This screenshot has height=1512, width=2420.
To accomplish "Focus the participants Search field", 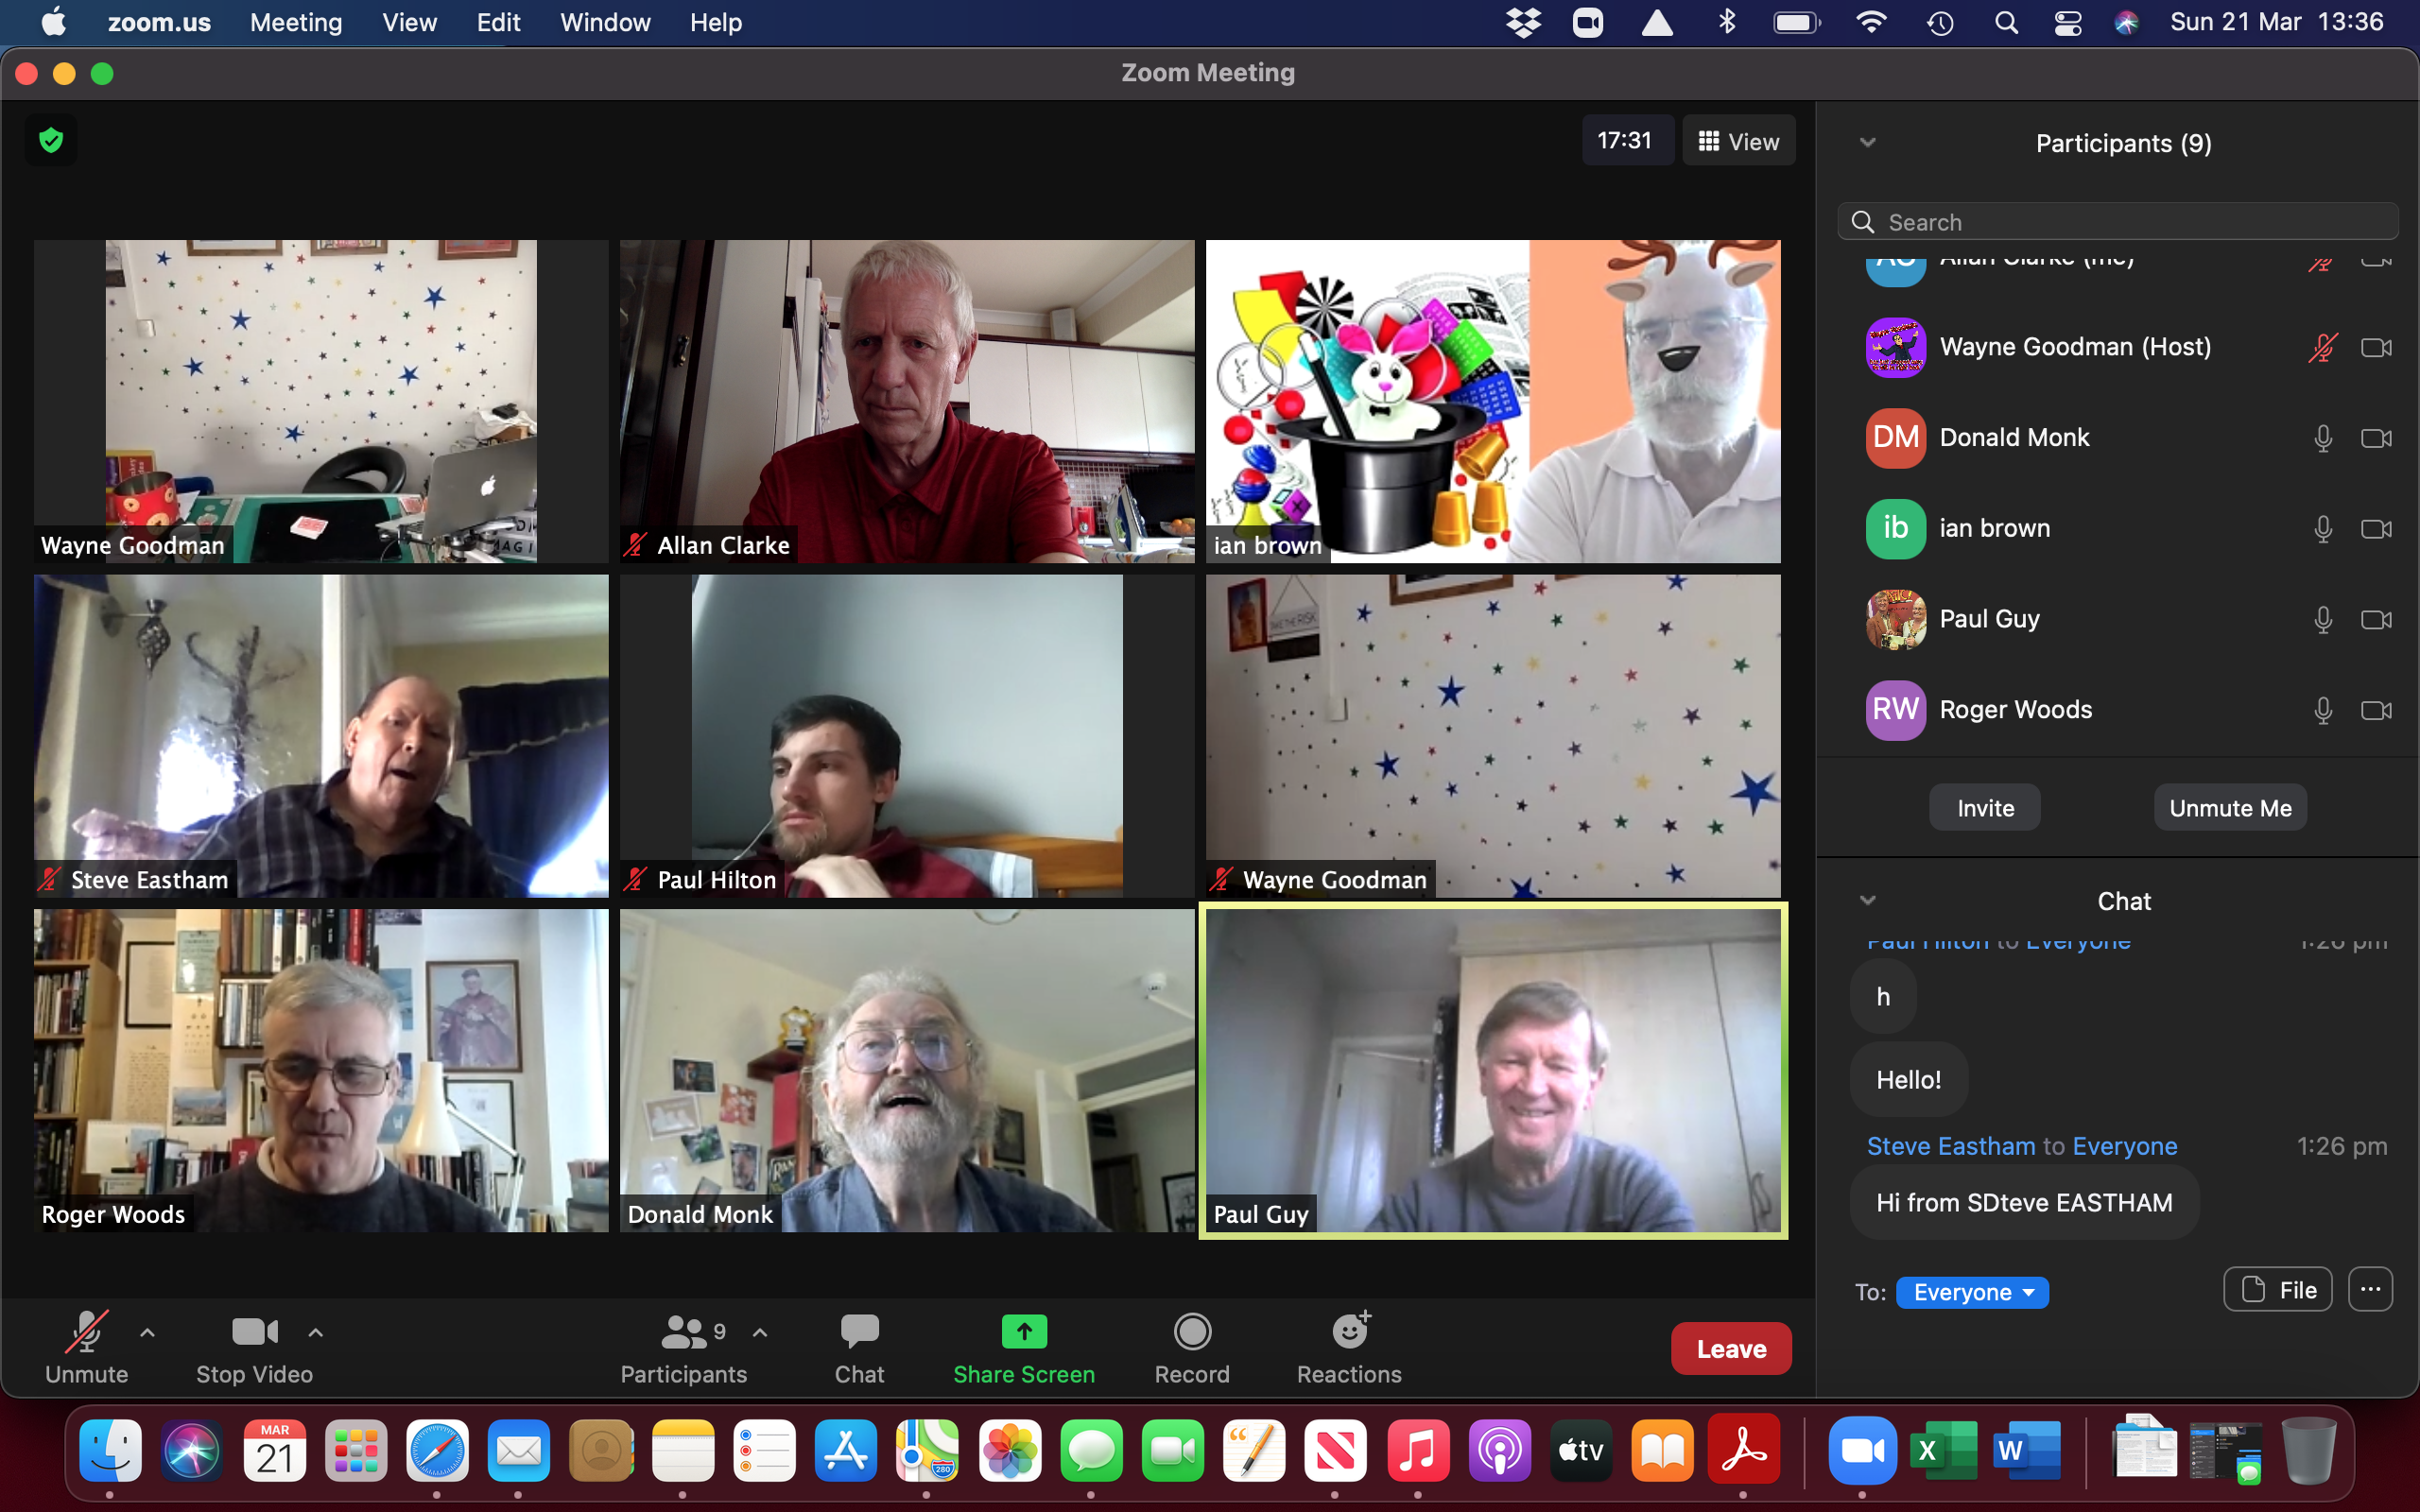I will 2118,222.
